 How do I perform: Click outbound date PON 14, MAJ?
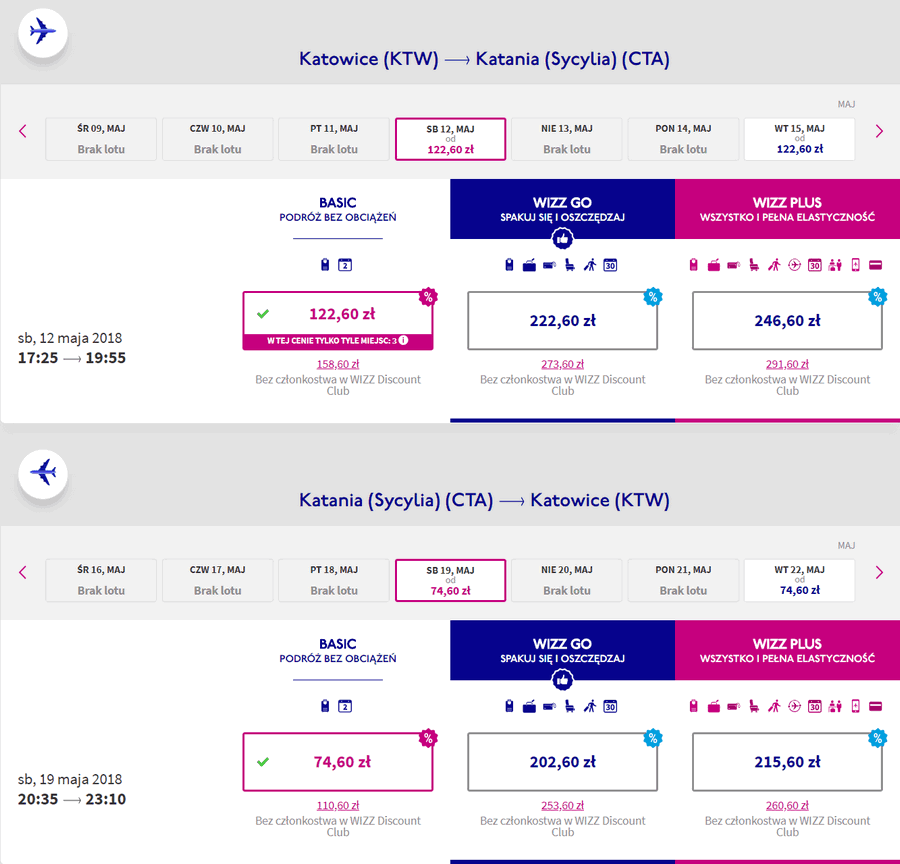pyautogui.click(x=683, y=139)
